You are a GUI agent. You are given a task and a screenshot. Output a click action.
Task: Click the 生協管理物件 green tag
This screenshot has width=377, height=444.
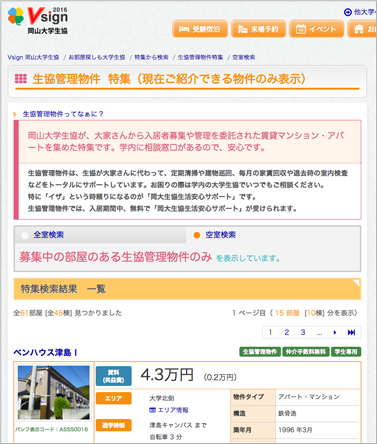[x=260, y=352]
